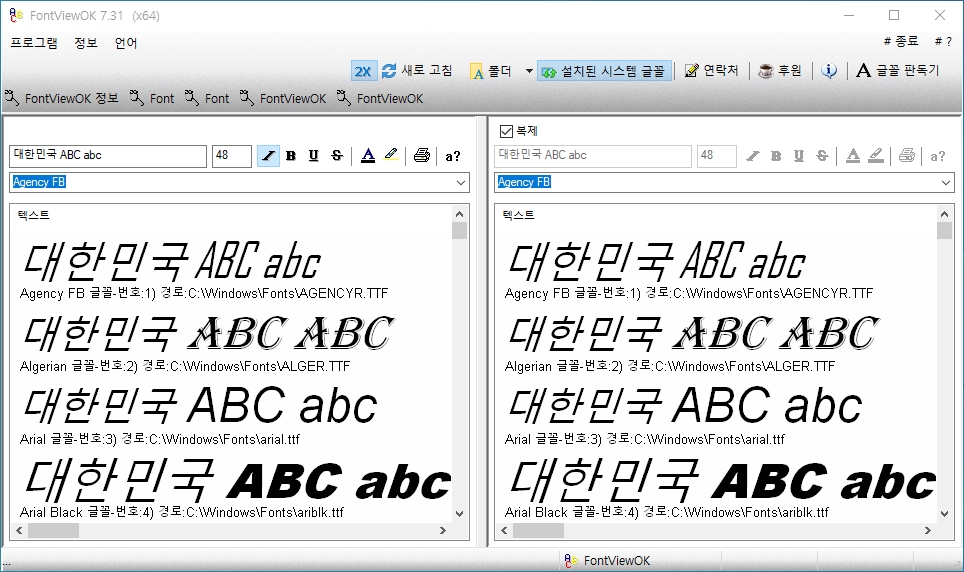Click the left preview text input field
The height and width of the screenshot is (572, 964).
[x=108, y=156]
